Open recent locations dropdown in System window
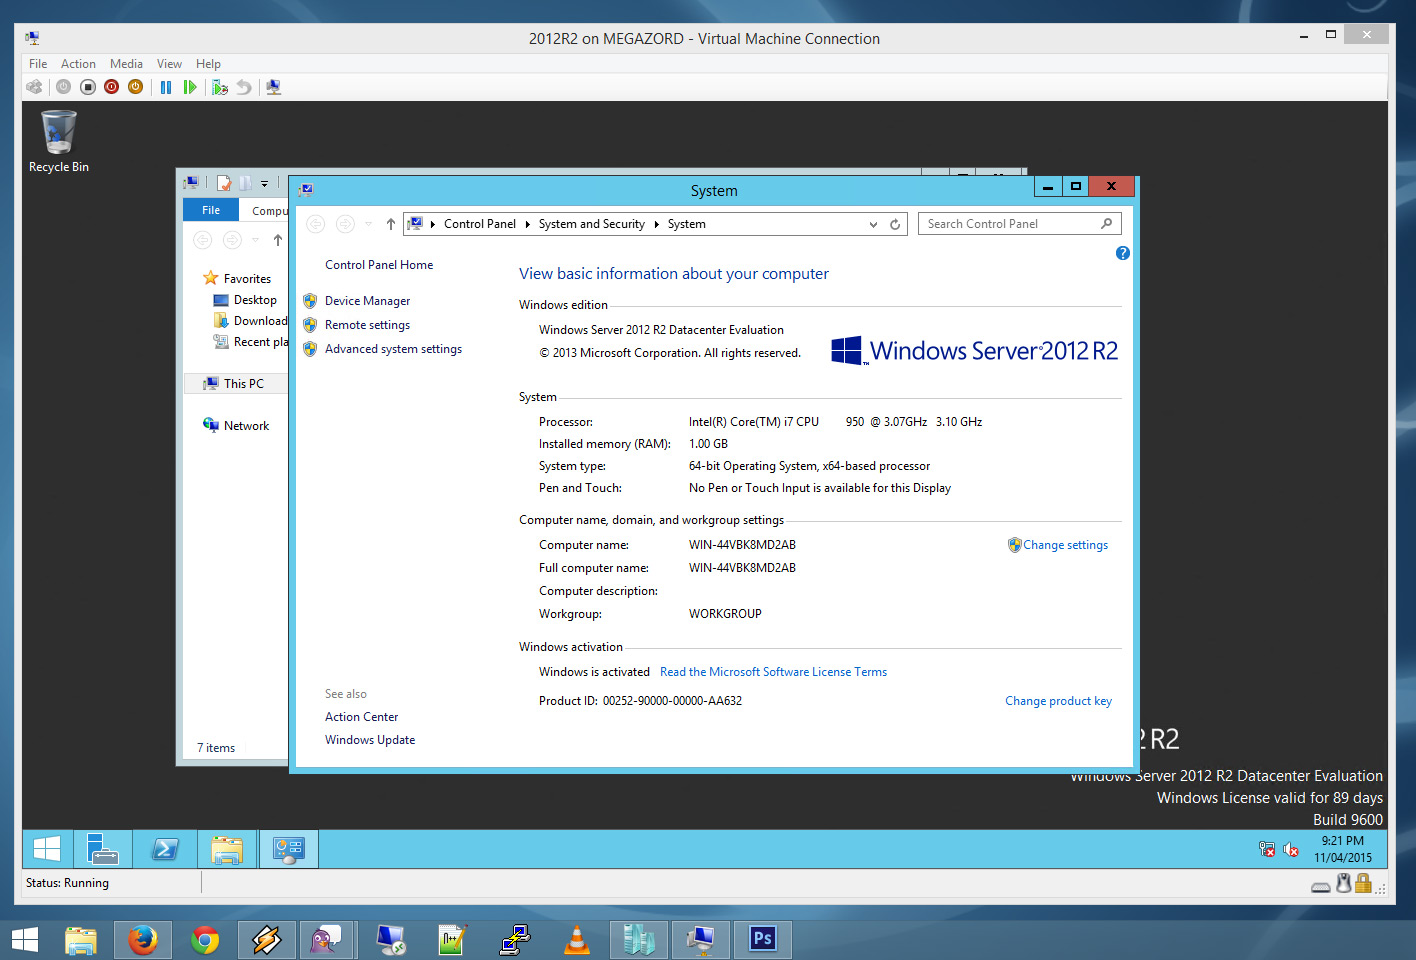 [368, 224]
